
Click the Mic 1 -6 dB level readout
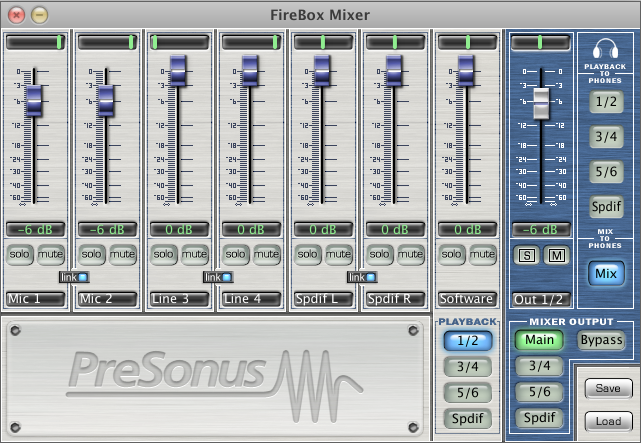pos(36,230)
